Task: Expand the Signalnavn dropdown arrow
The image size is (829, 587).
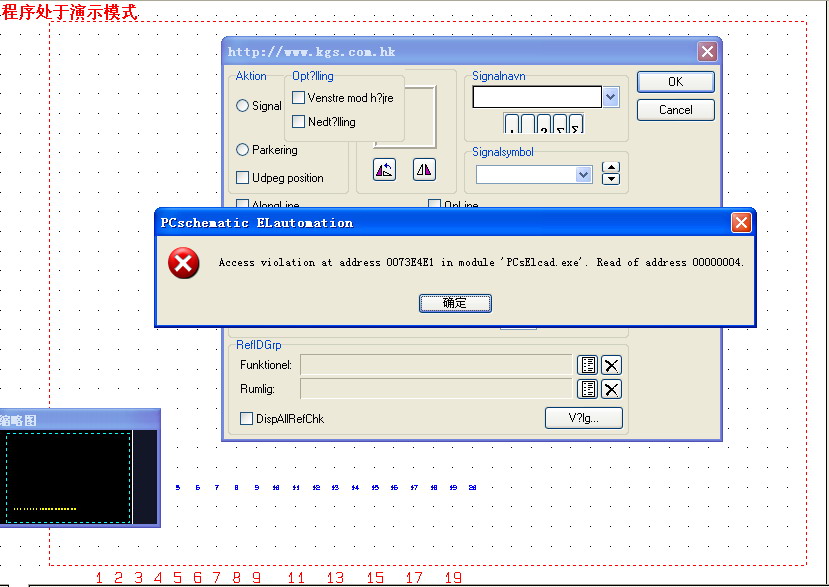Action: [x=611, y=97]
